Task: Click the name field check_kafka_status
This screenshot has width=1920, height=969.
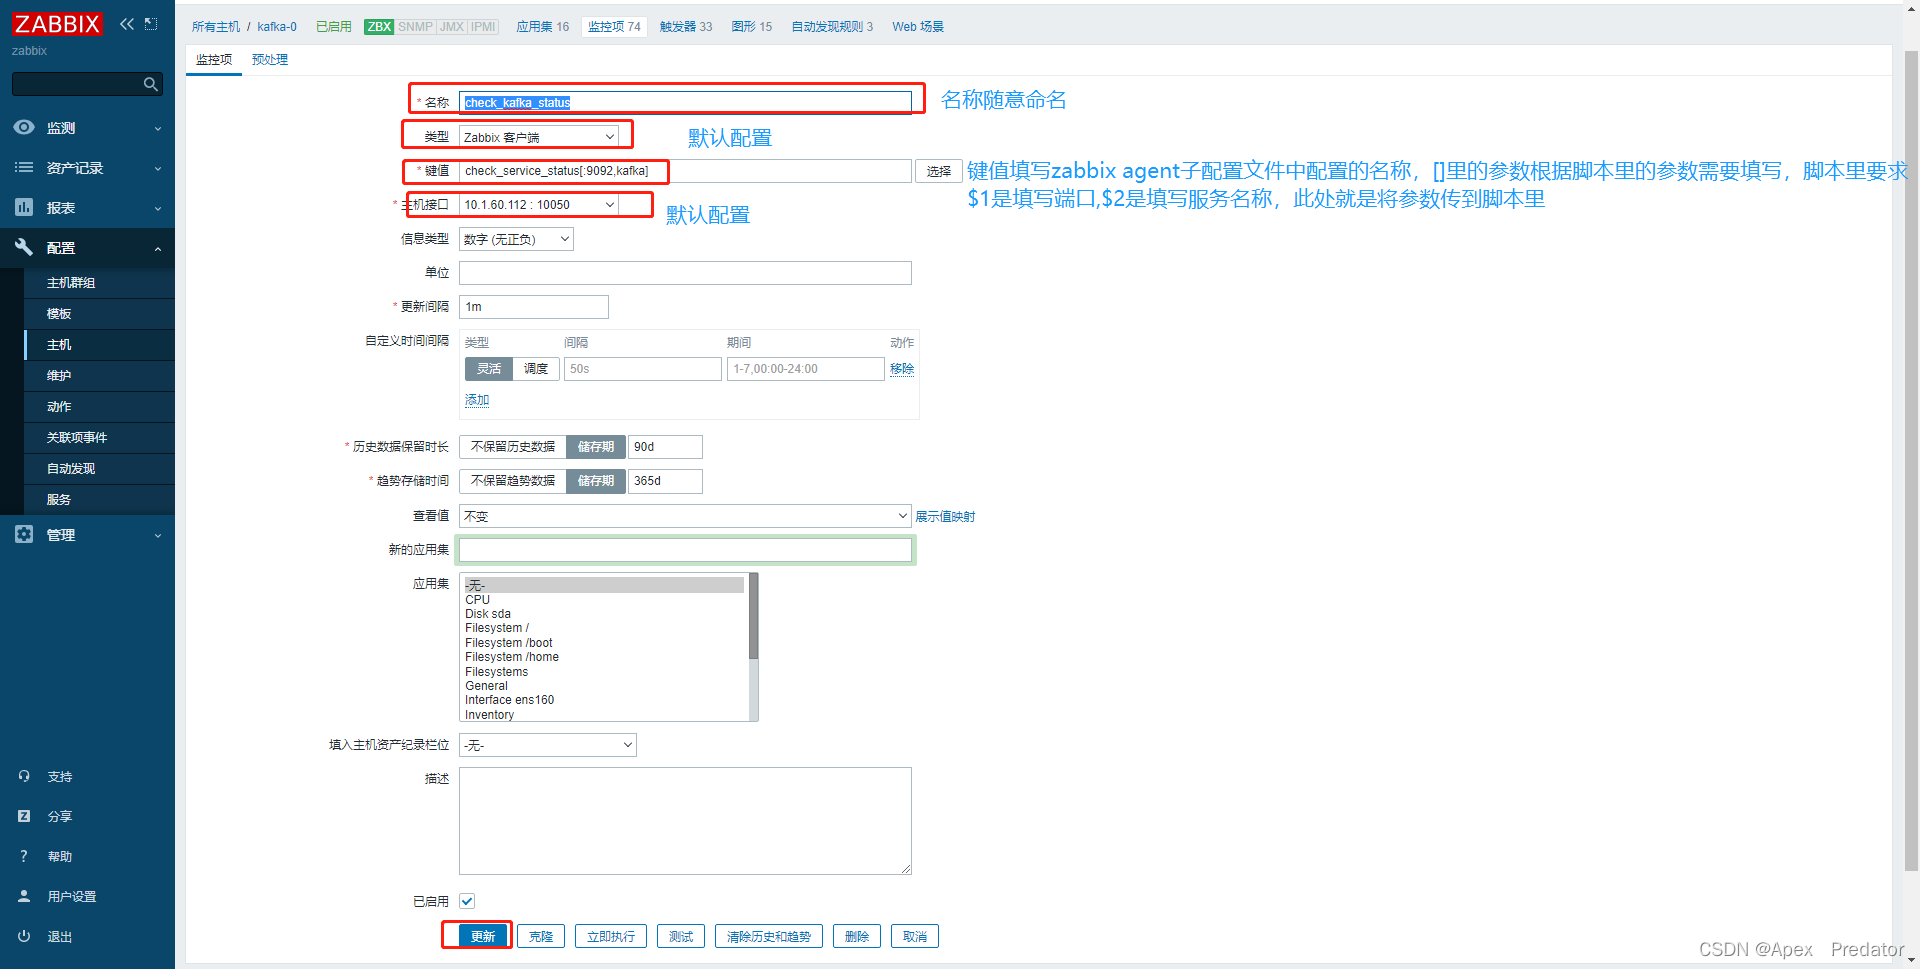Action: (685, 102)
